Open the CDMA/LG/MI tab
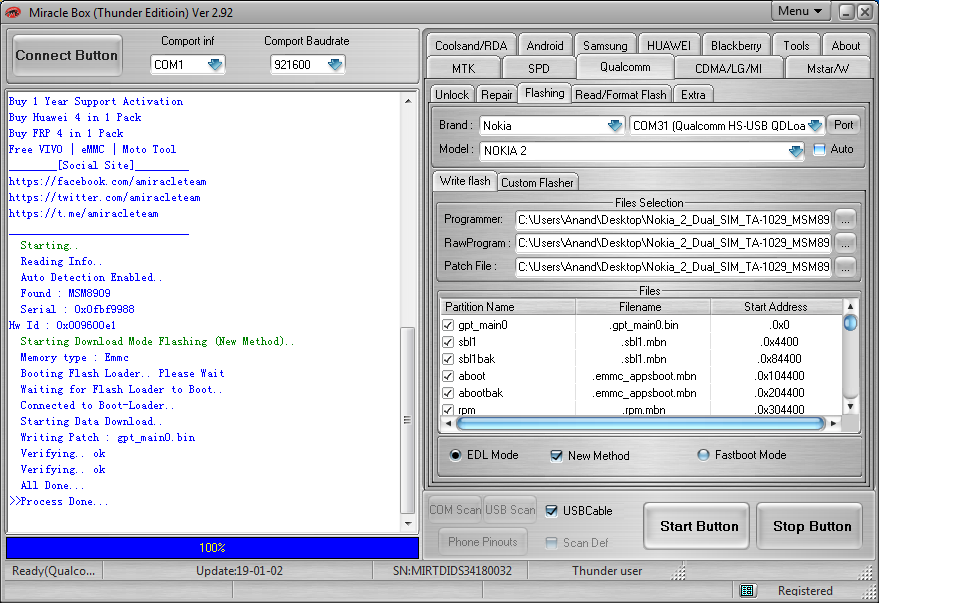960x603 pixels. pyautogui.click(x=729, y=69)
